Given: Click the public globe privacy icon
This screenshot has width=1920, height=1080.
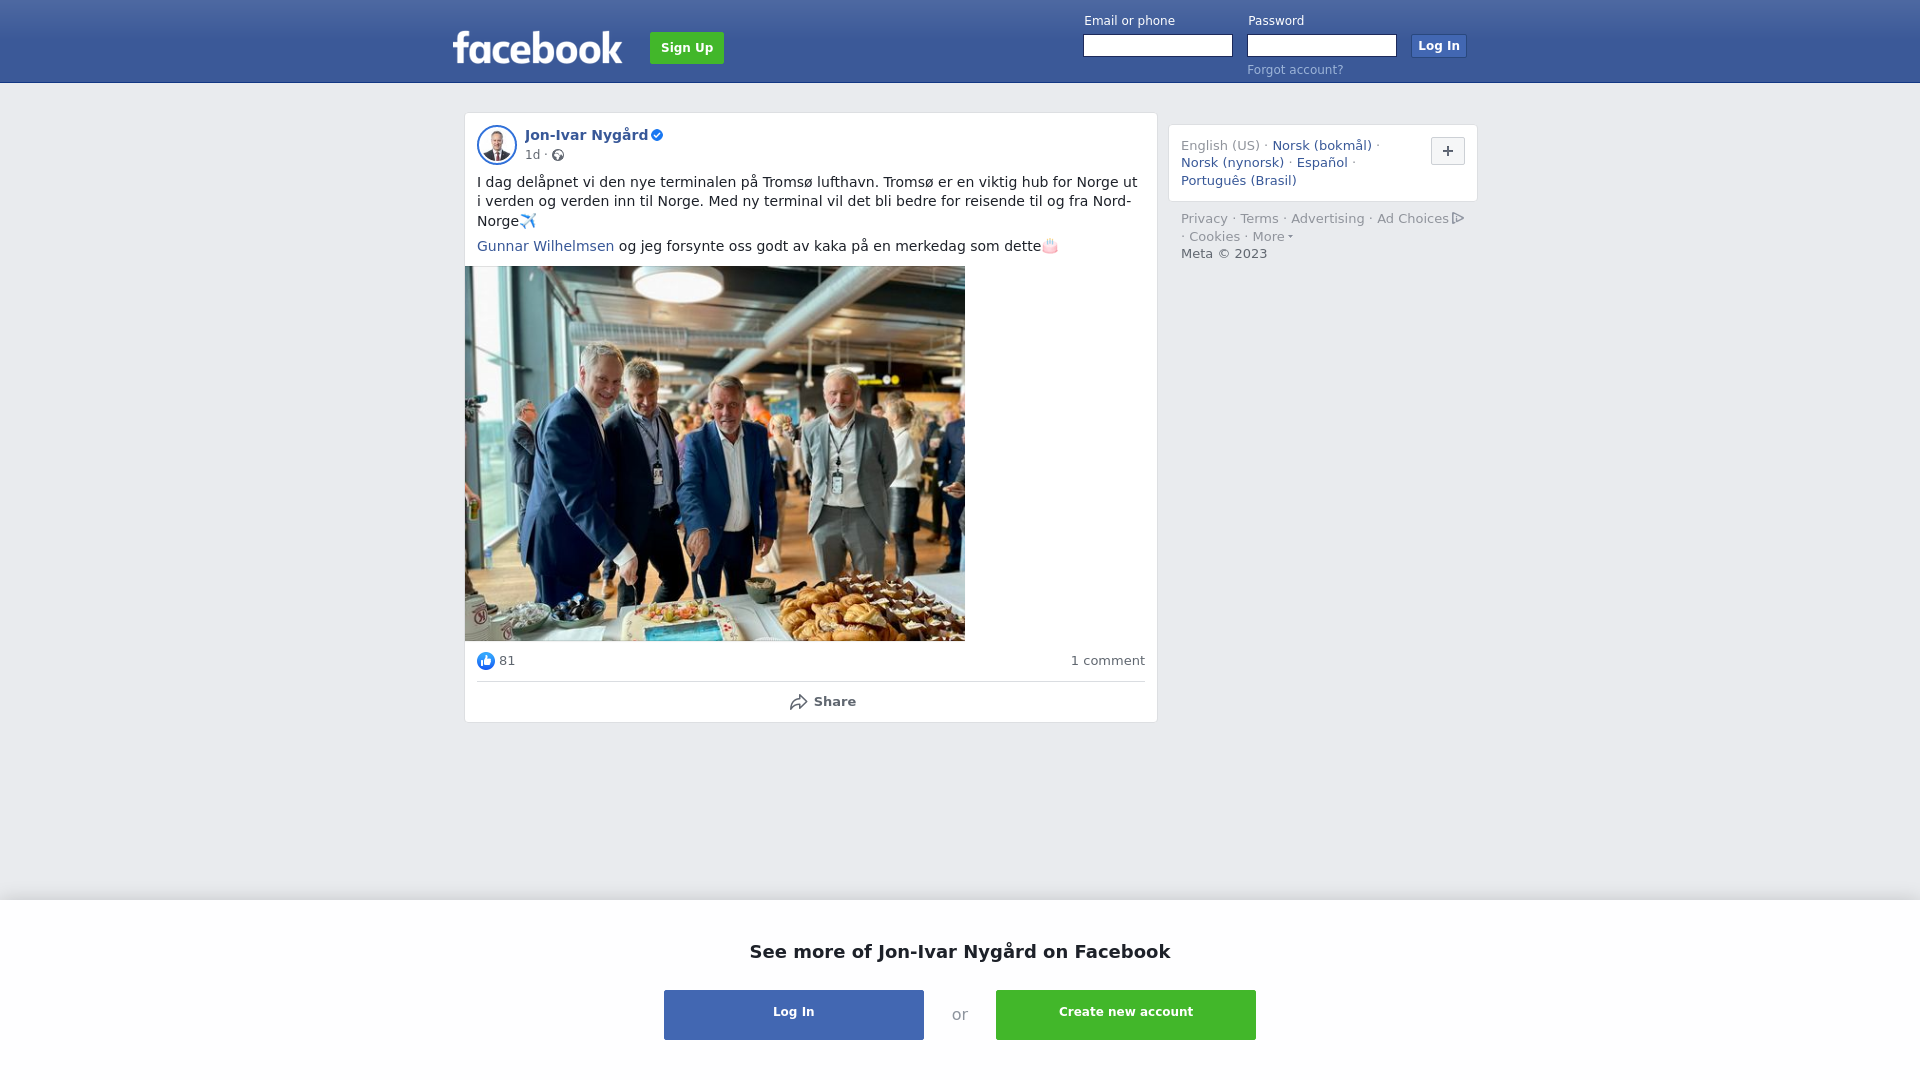Looking at the screenshot, I should pos(558,155).
